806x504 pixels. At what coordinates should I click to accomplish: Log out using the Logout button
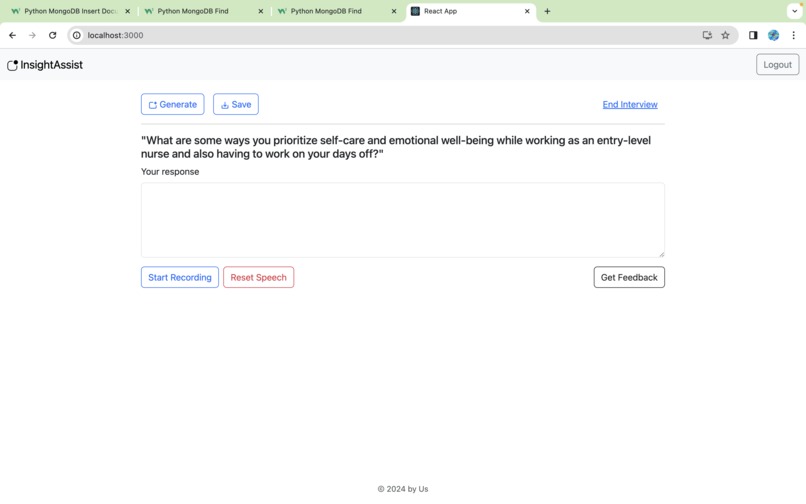pyautogui.click(x=777, y=65)
